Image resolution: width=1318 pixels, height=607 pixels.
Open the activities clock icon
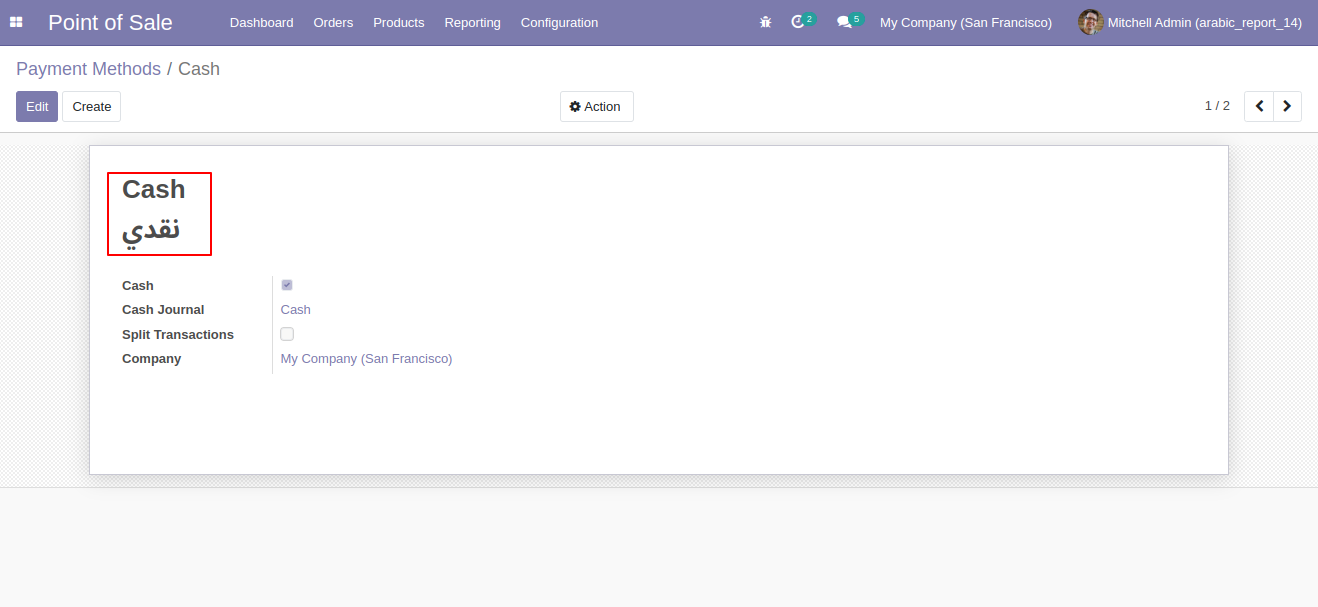[798, 22]
